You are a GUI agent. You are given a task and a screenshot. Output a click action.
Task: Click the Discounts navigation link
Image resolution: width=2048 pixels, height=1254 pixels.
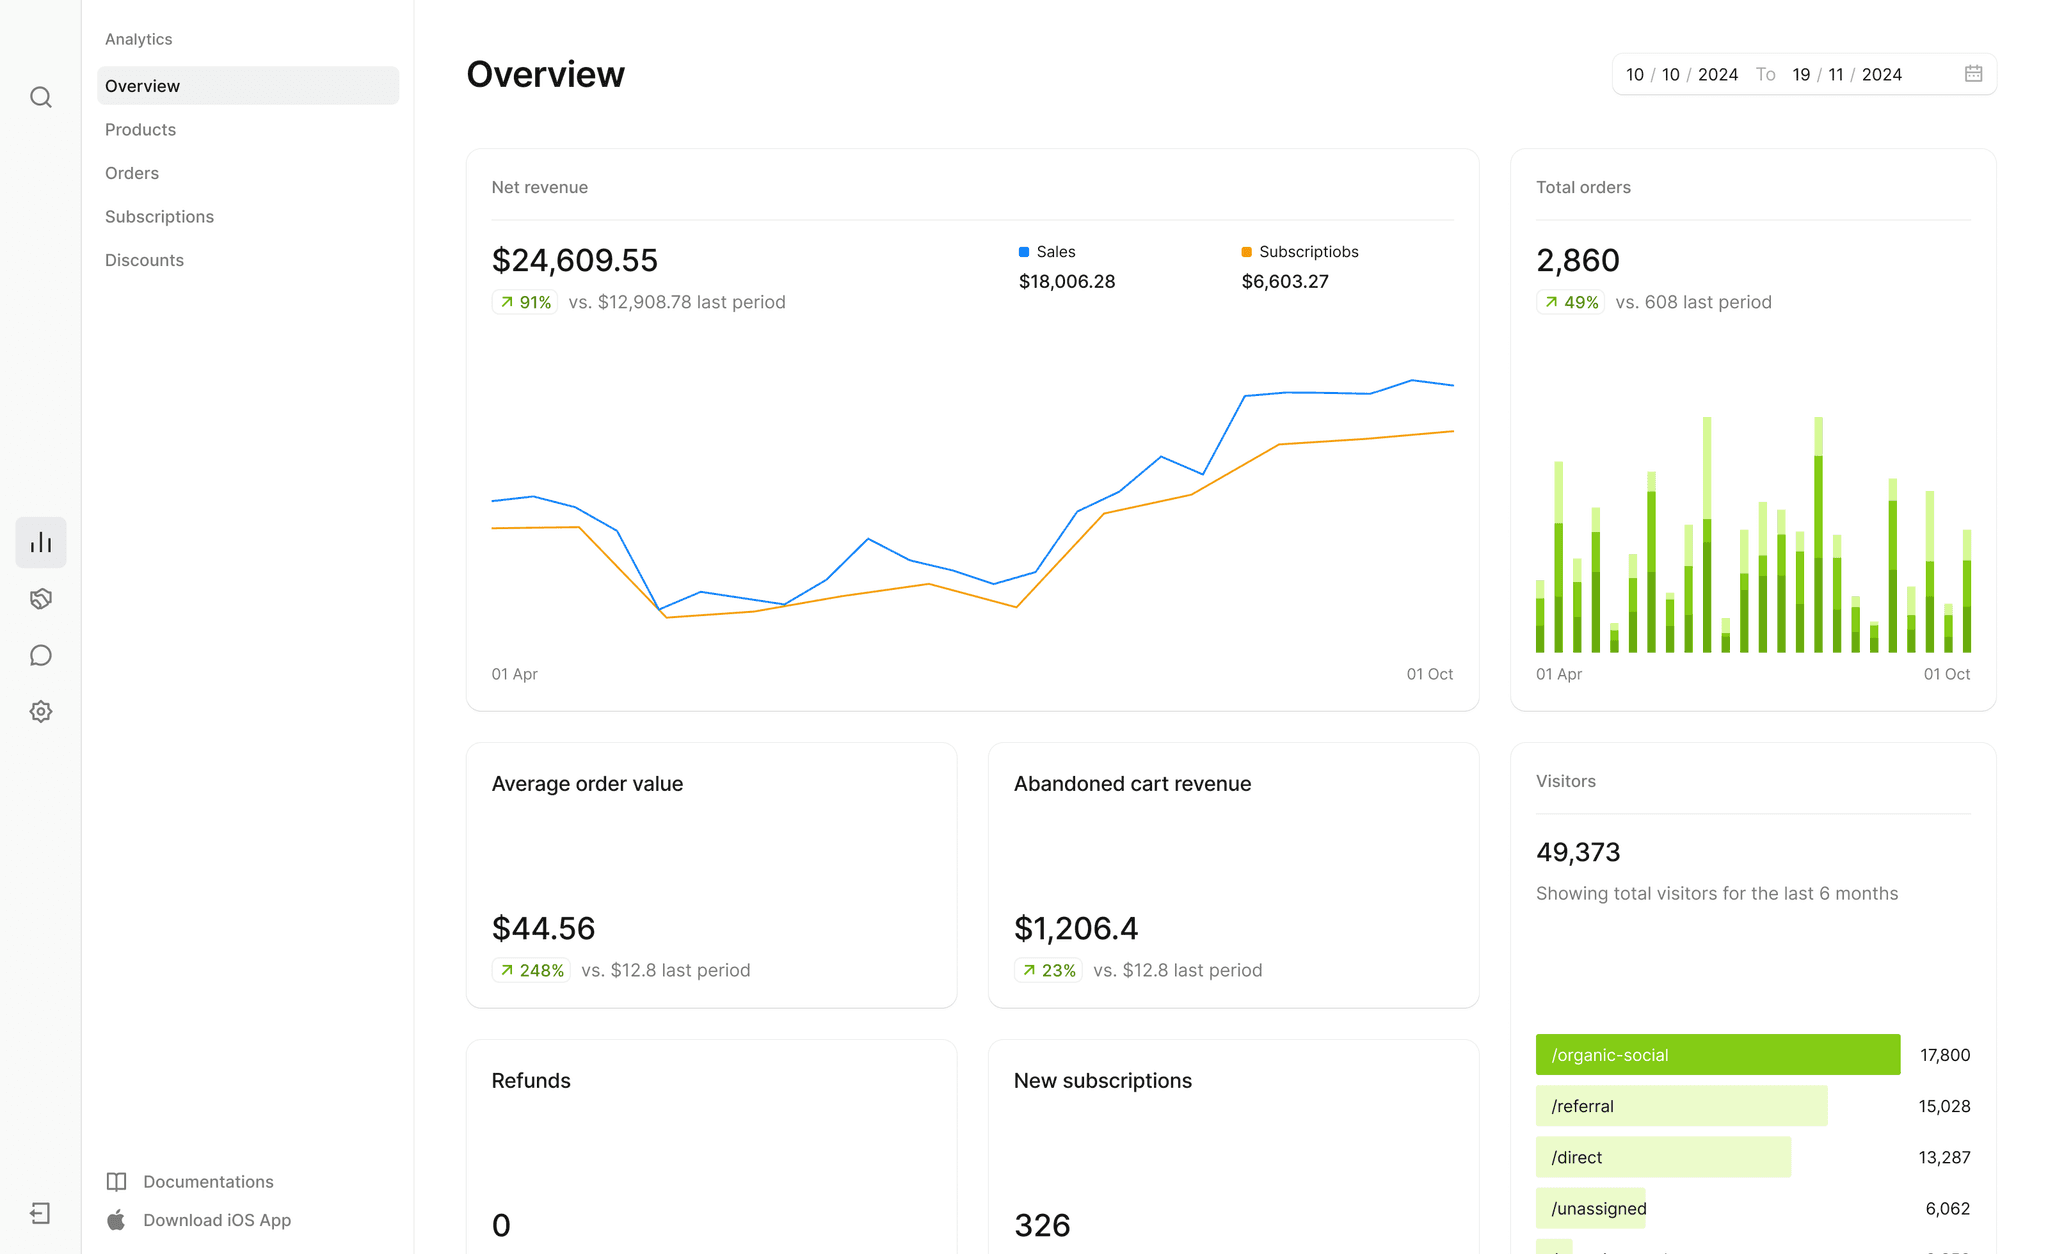143,259
